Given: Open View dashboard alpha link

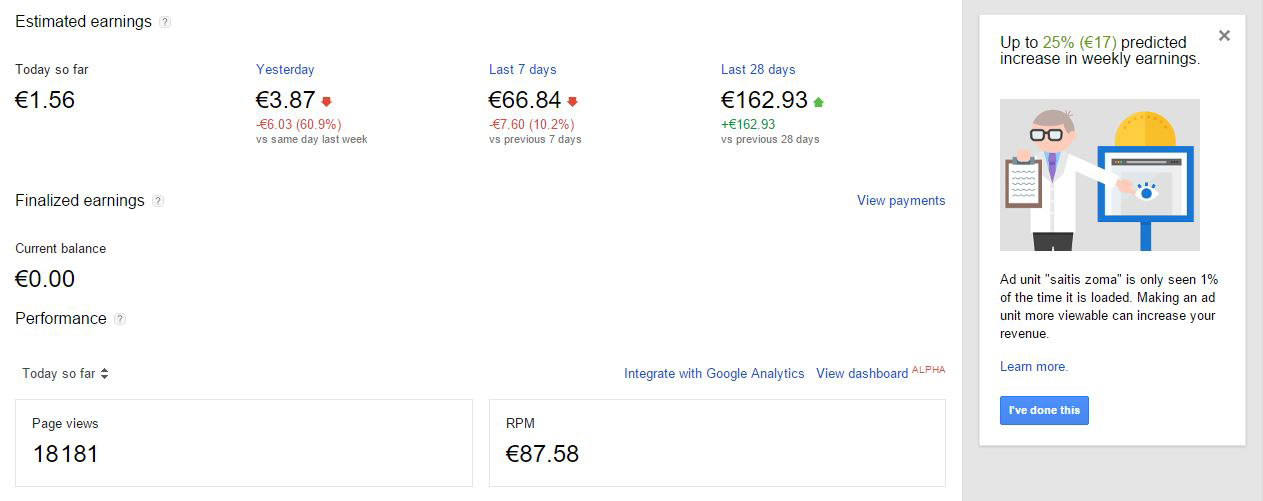Looking at the screenshot, I should (x=862, y=373).
